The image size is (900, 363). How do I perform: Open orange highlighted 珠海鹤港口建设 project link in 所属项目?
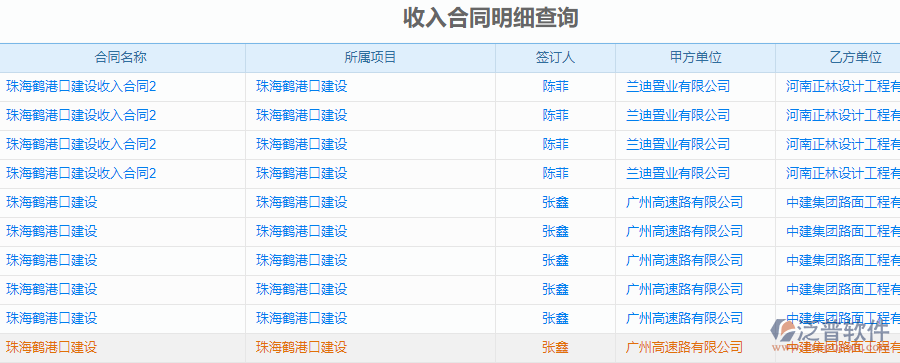(x=301, y=347)
